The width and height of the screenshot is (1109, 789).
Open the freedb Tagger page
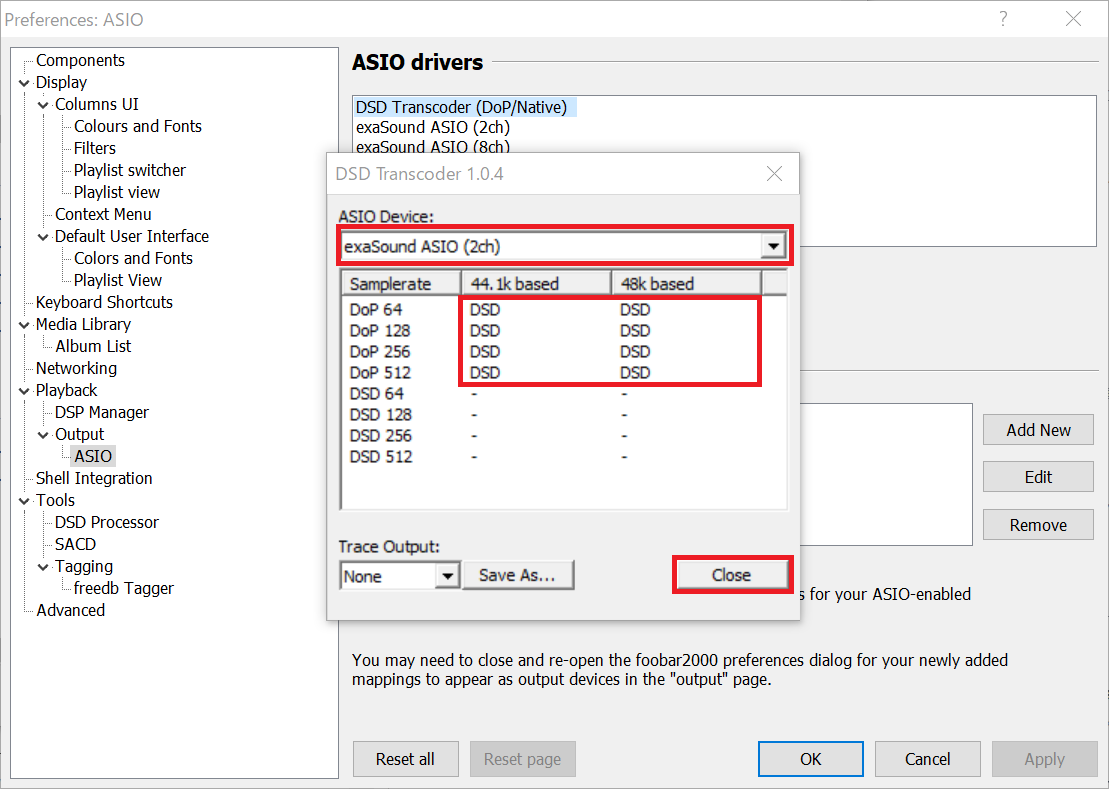(x=124, y=588)
